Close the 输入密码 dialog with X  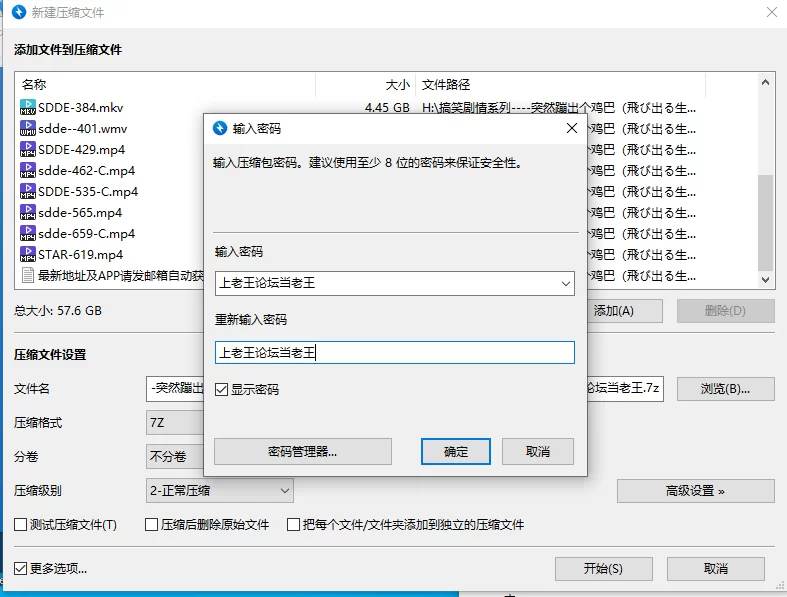[x=572, y=129]
